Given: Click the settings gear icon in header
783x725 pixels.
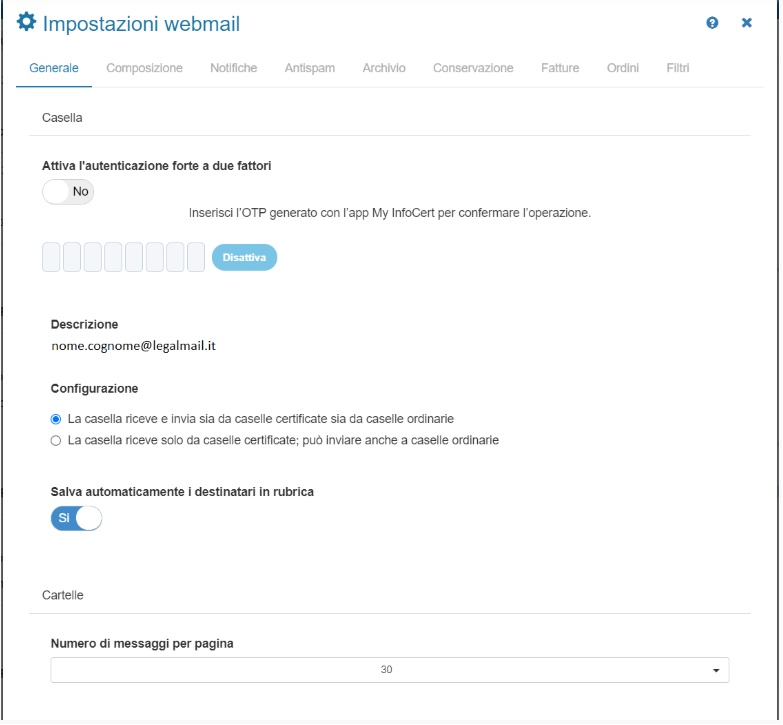Looking at the screenshot, I should [x=27, y=22].
